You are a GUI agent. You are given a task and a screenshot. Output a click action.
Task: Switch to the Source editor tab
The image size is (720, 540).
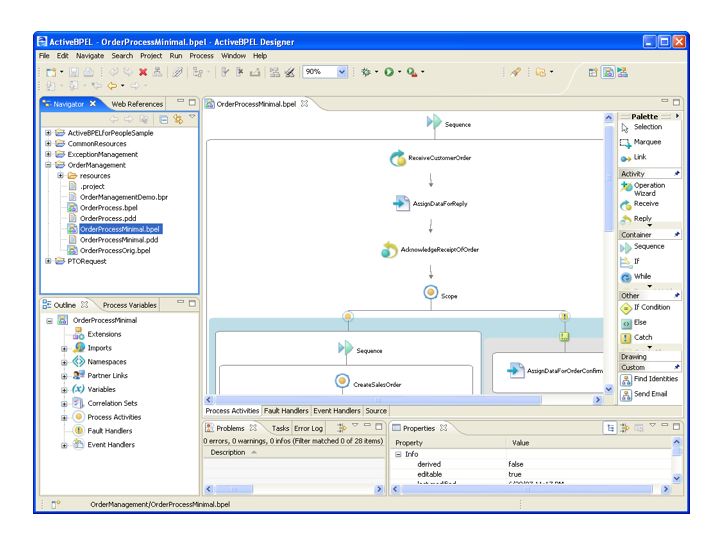click(376, 411)
